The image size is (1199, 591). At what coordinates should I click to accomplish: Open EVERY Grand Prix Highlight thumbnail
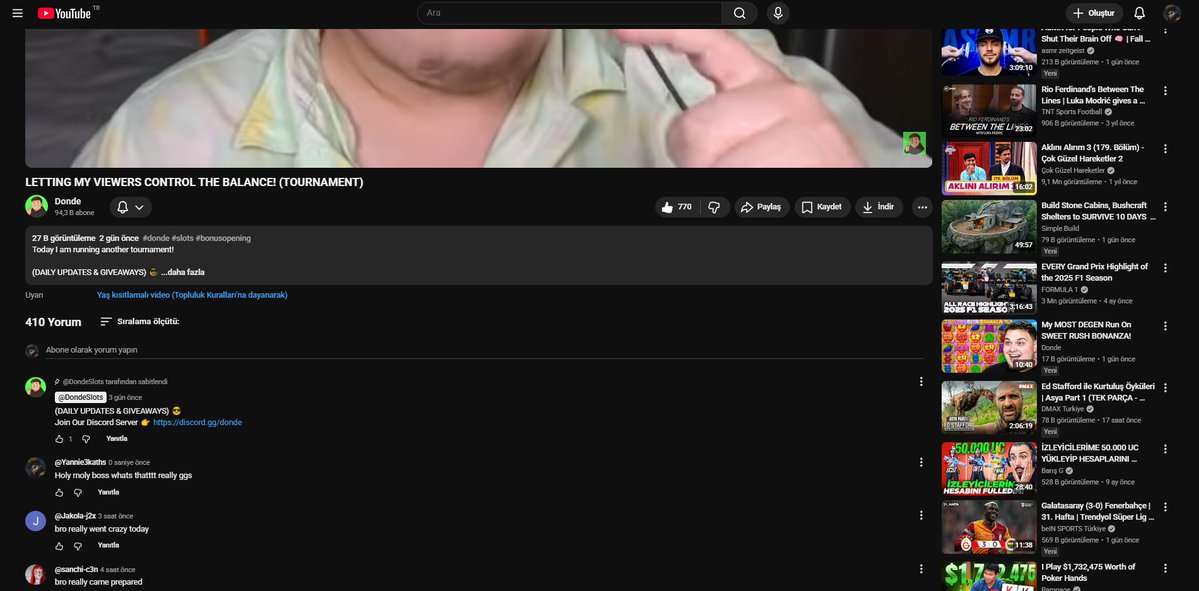[989, 287]
